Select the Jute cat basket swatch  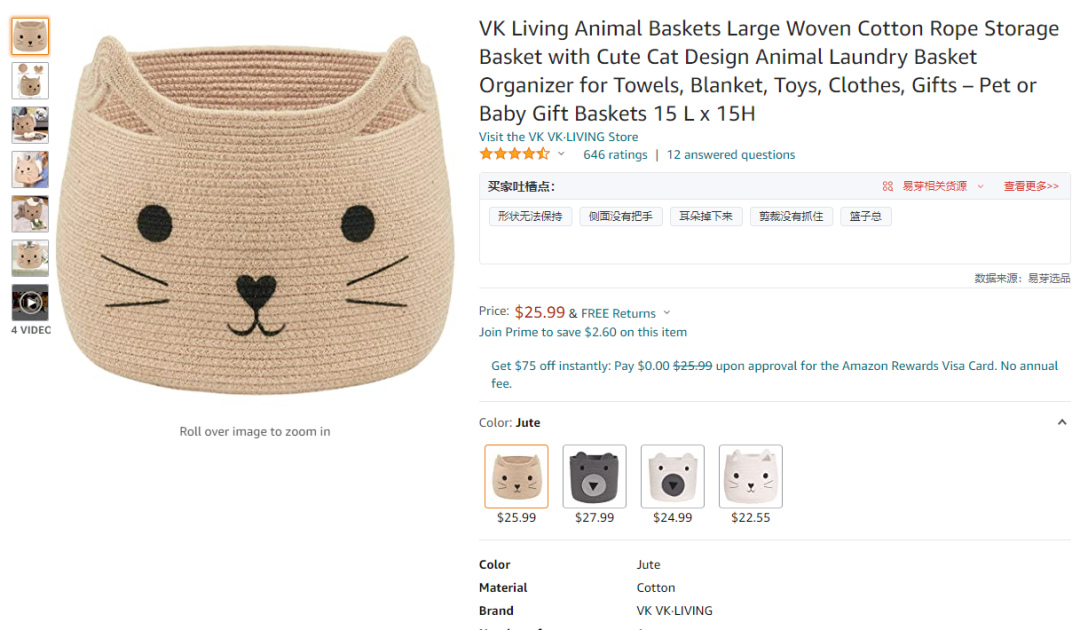coord(517,476)
